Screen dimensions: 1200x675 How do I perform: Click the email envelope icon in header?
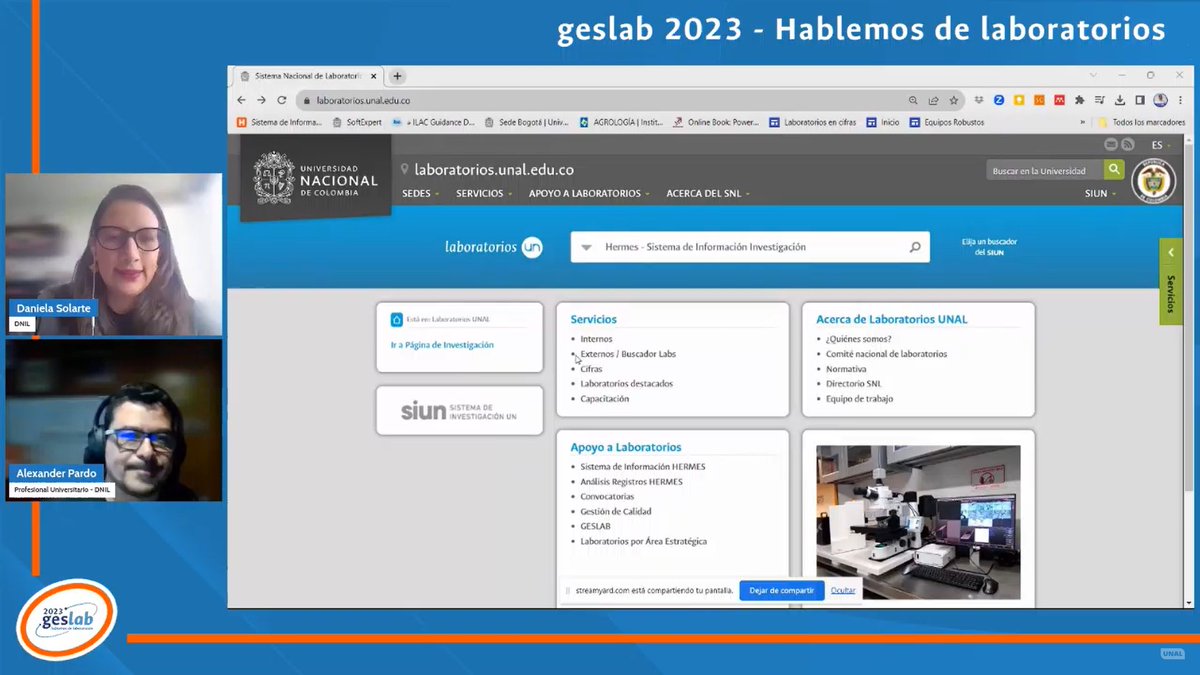tap(1110, 145)
